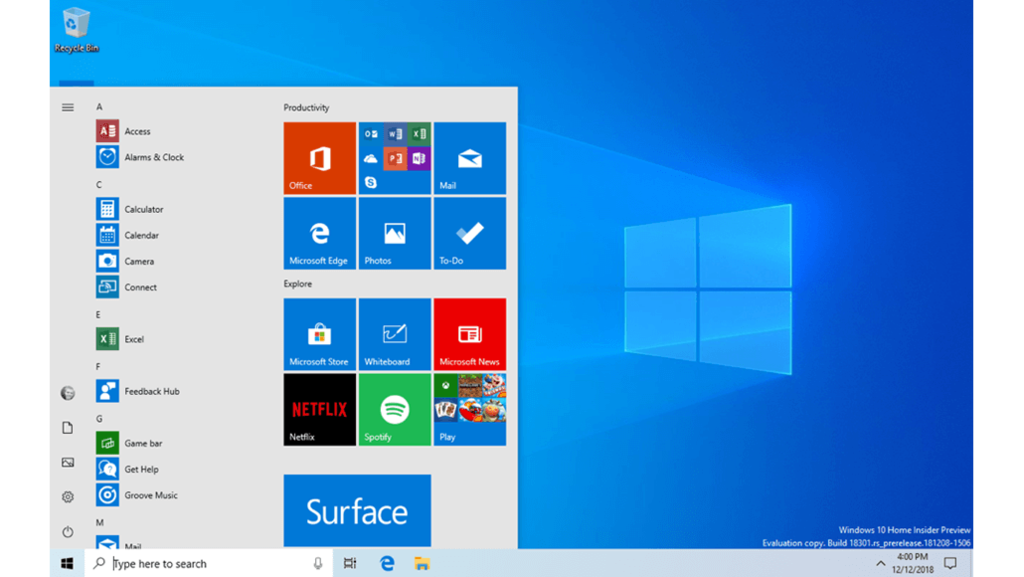Open the Mail tile in Productivity
Screen dimensions: 1024x577
pos(470,158)
